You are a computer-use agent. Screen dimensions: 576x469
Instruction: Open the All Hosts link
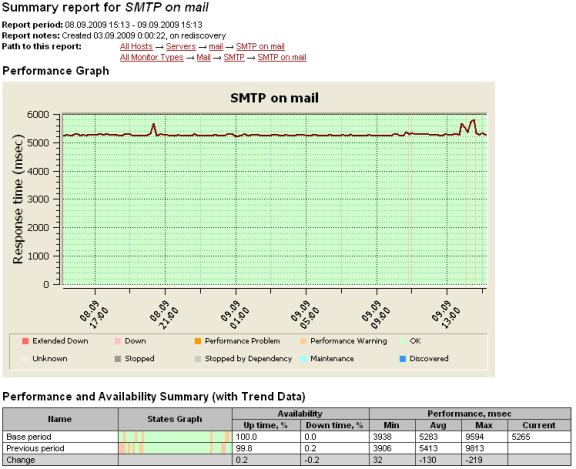coord(136,47)
